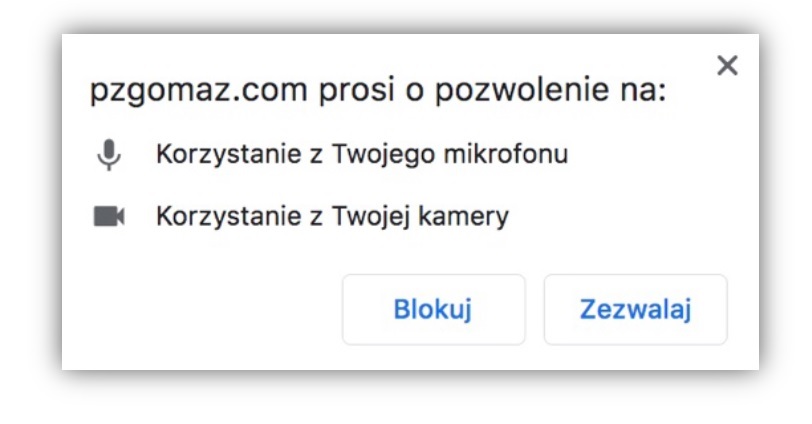Close the permission prompt with the X
This screenshot has height=424, width=812.
tap(727, 67)
